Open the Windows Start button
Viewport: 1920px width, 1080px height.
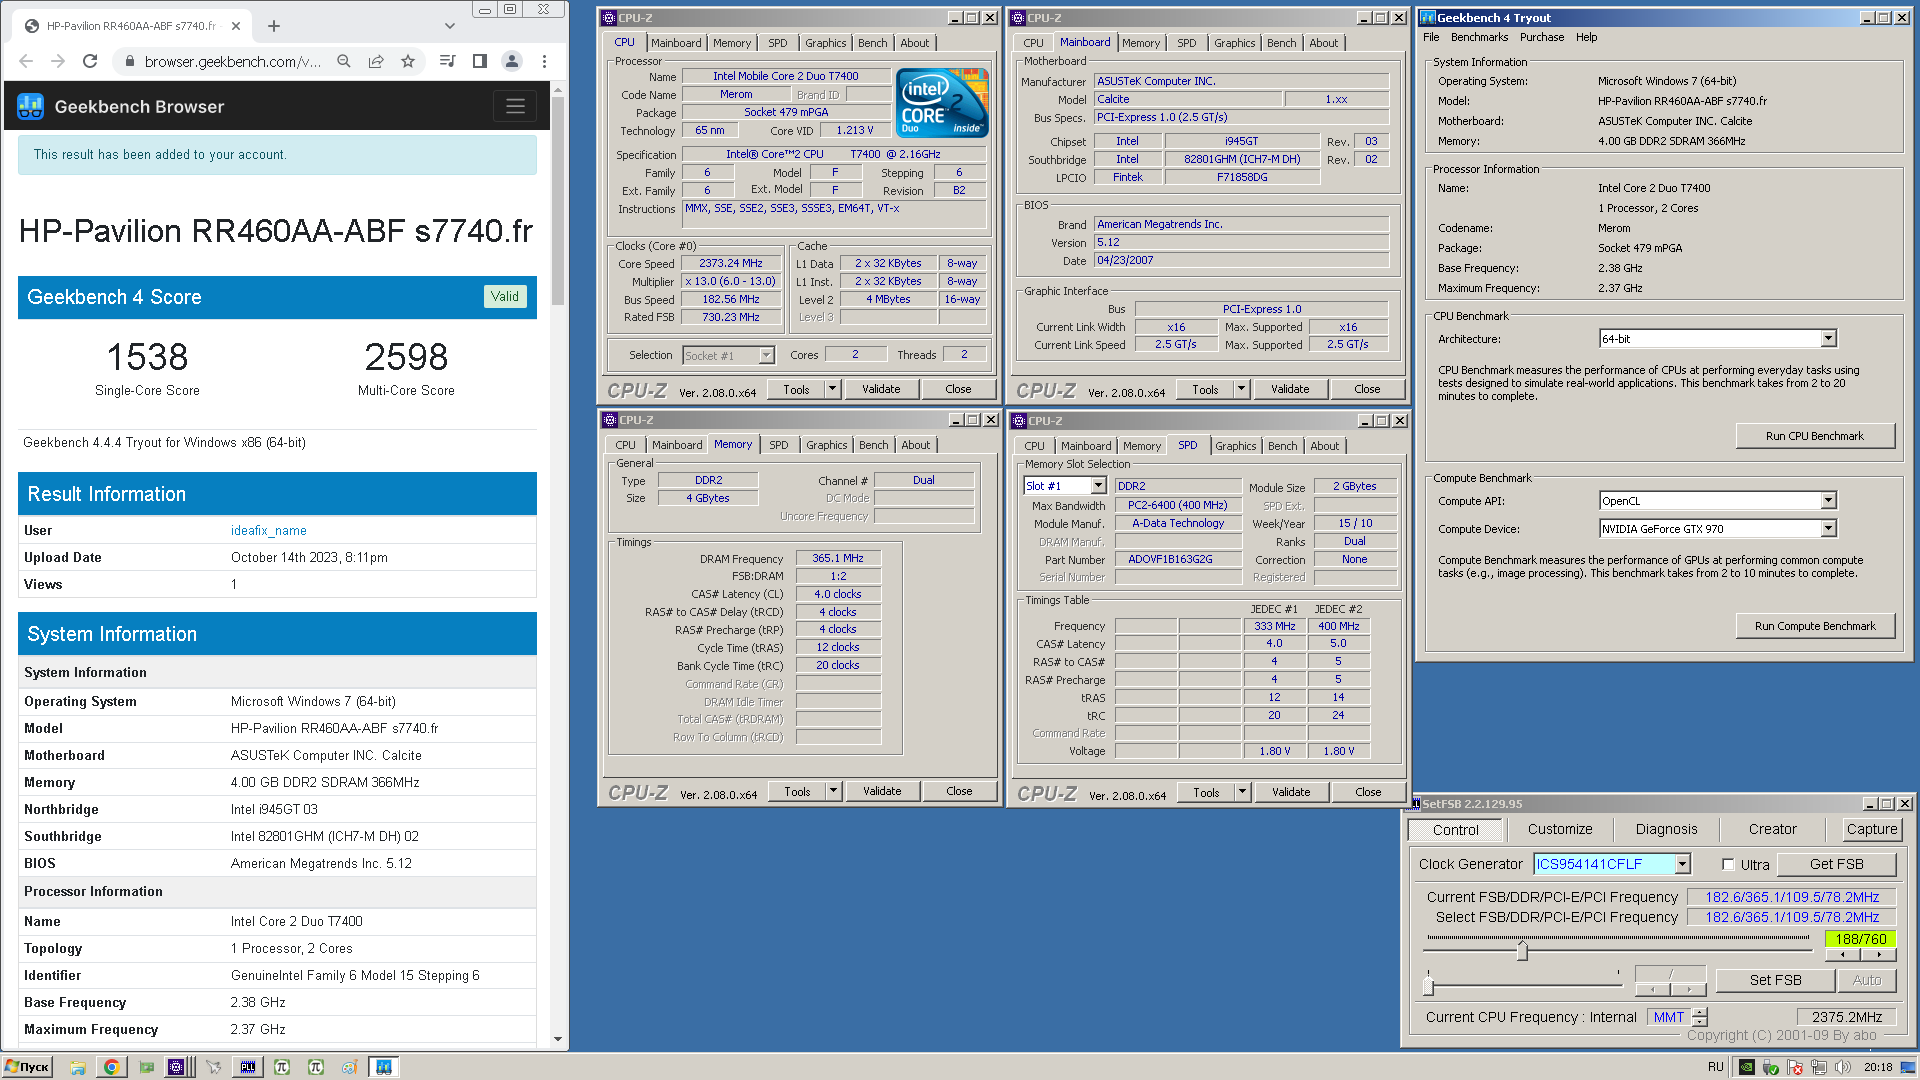27,1067
